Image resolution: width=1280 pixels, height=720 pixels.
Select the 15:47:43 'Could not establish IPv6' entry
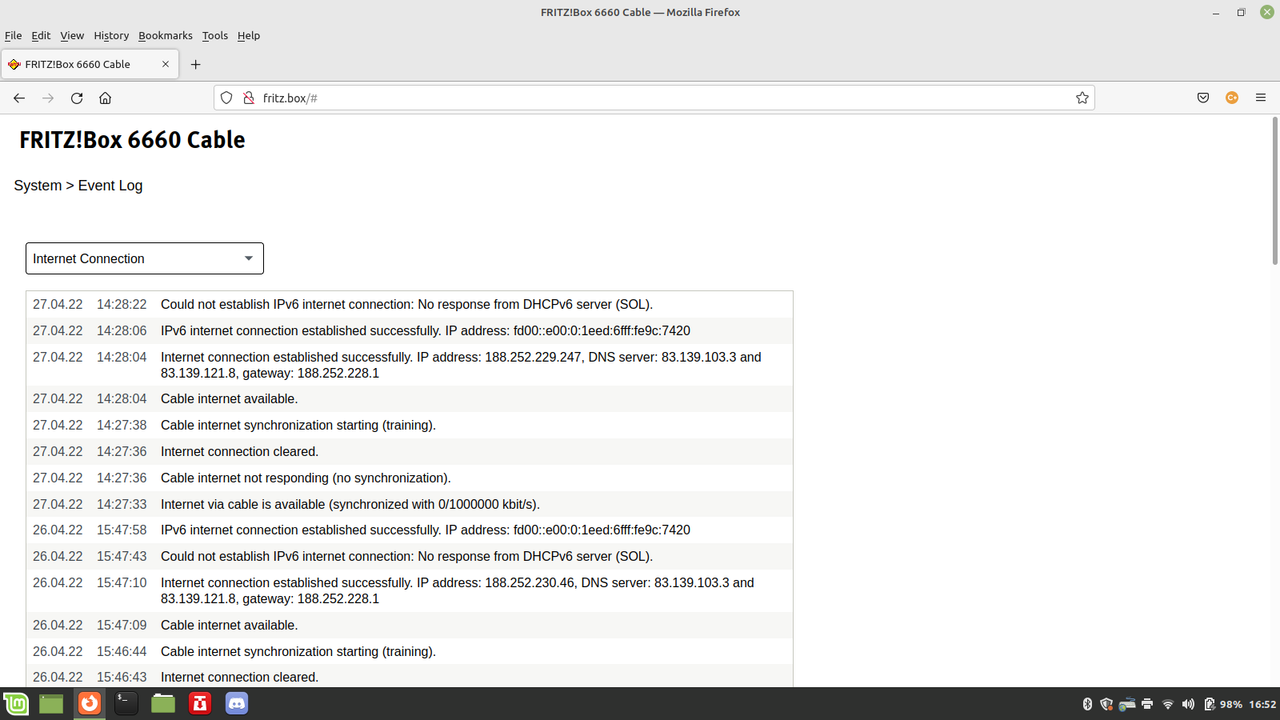(x=409, y=556)
